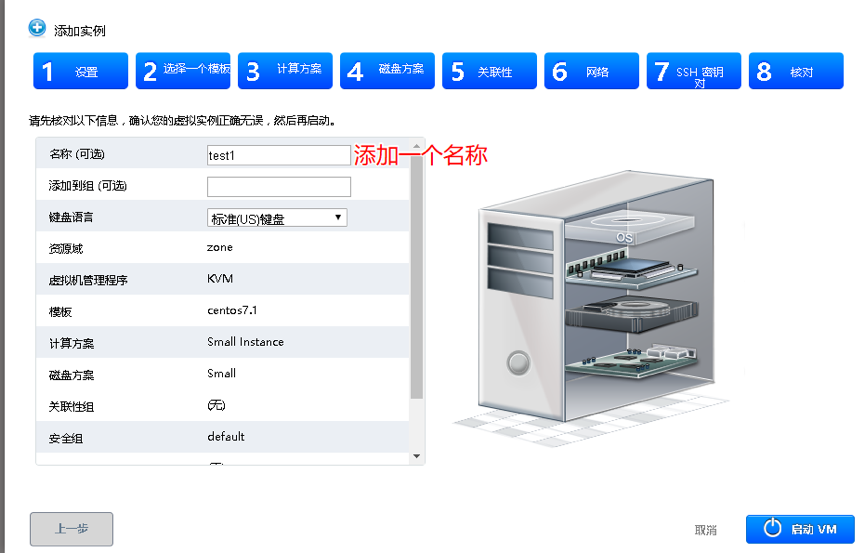The height and width of the screenshot is (553, 865).
Task: Click the review list scrollbar thumb
Action: [x=417, y=275]
